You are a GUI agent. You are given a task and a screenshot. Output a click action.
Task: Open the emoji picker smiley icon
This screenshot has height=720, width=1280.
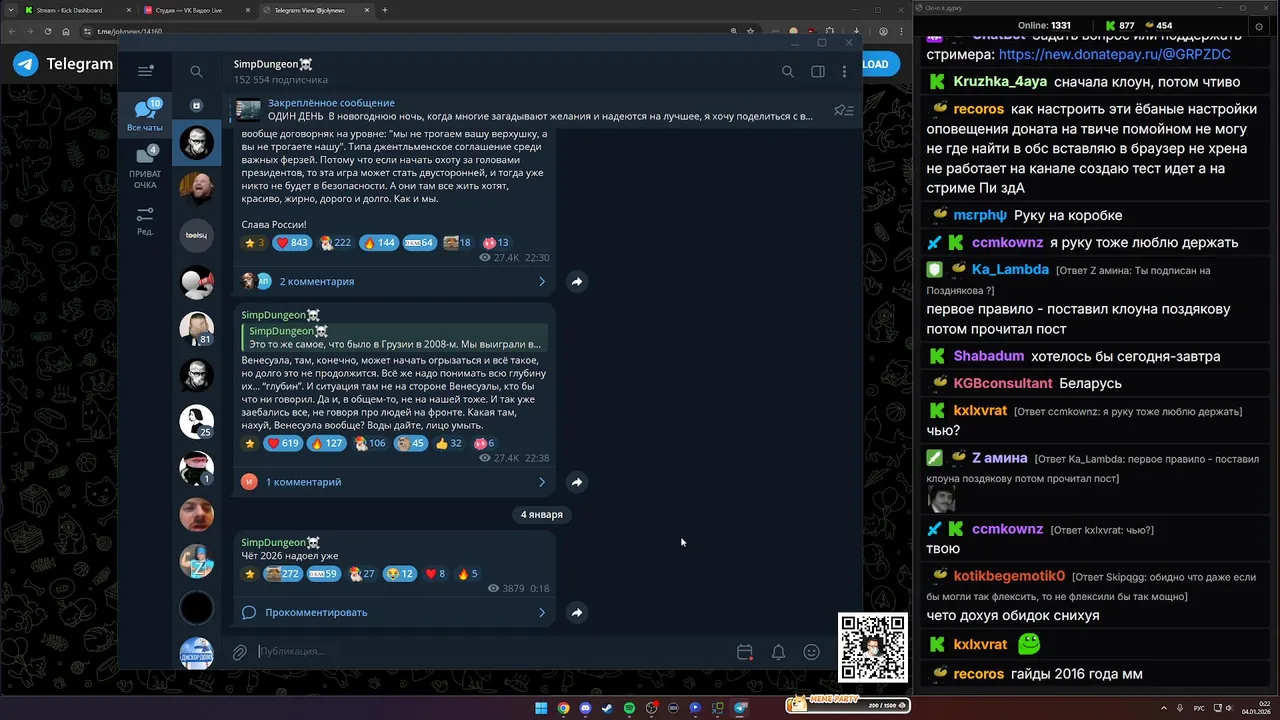pyautogui.click(x=812, y=652)
